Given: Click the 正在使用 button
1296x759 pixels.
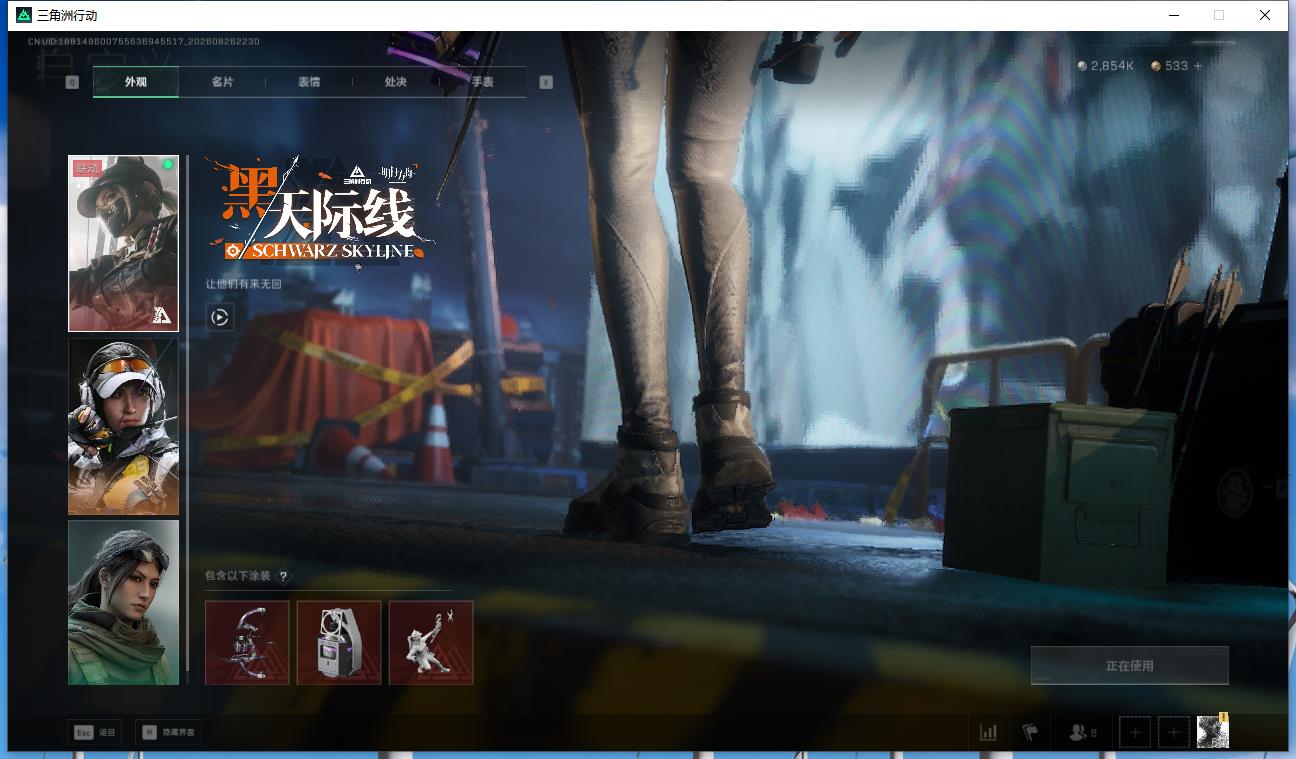Looking at the screenshot, I should 1130,665.
